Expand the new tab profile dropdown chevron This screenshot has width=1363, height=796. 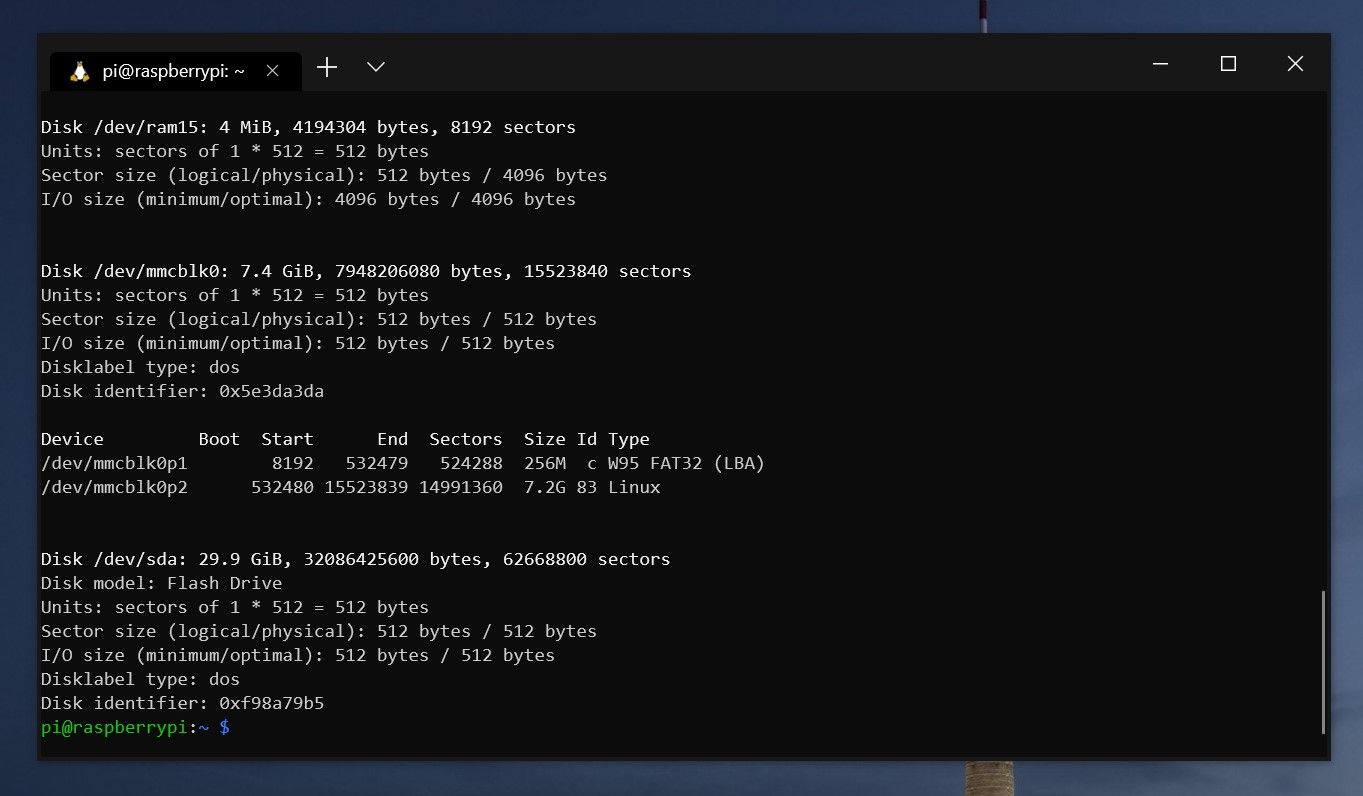click(376, 67)
